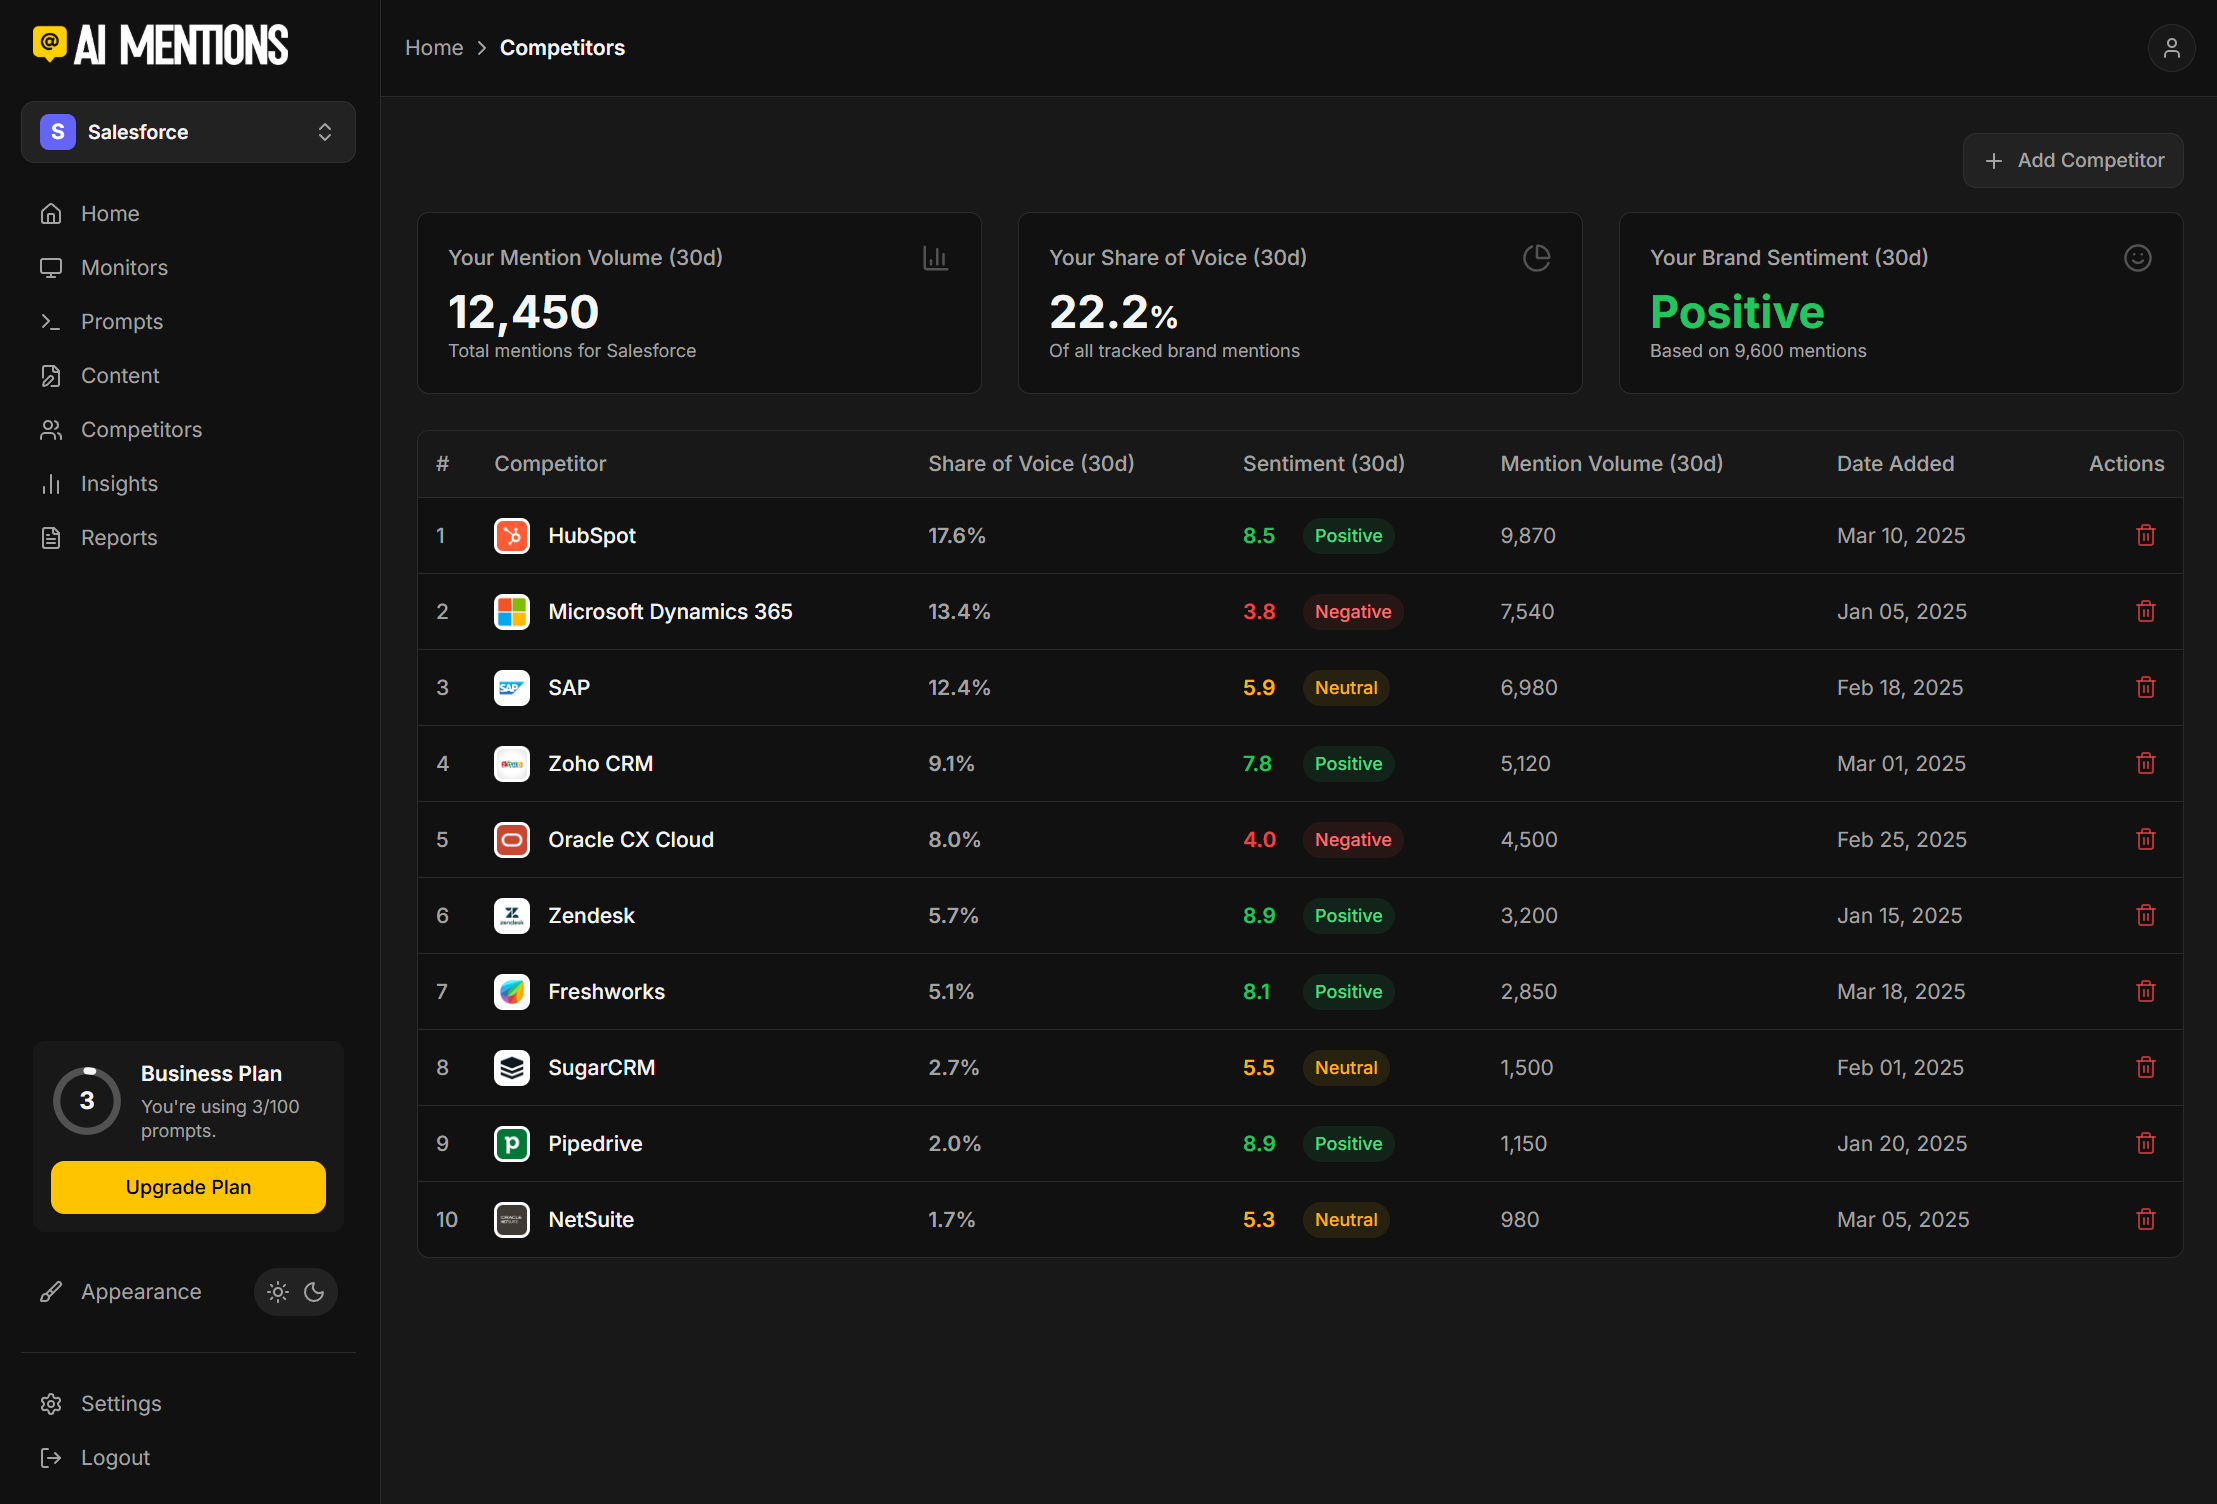The height and width of the screenshot is (1504, 2217).
Task: Remove NetSuite using its trash icon
Action: [x=2145, y=1219]
